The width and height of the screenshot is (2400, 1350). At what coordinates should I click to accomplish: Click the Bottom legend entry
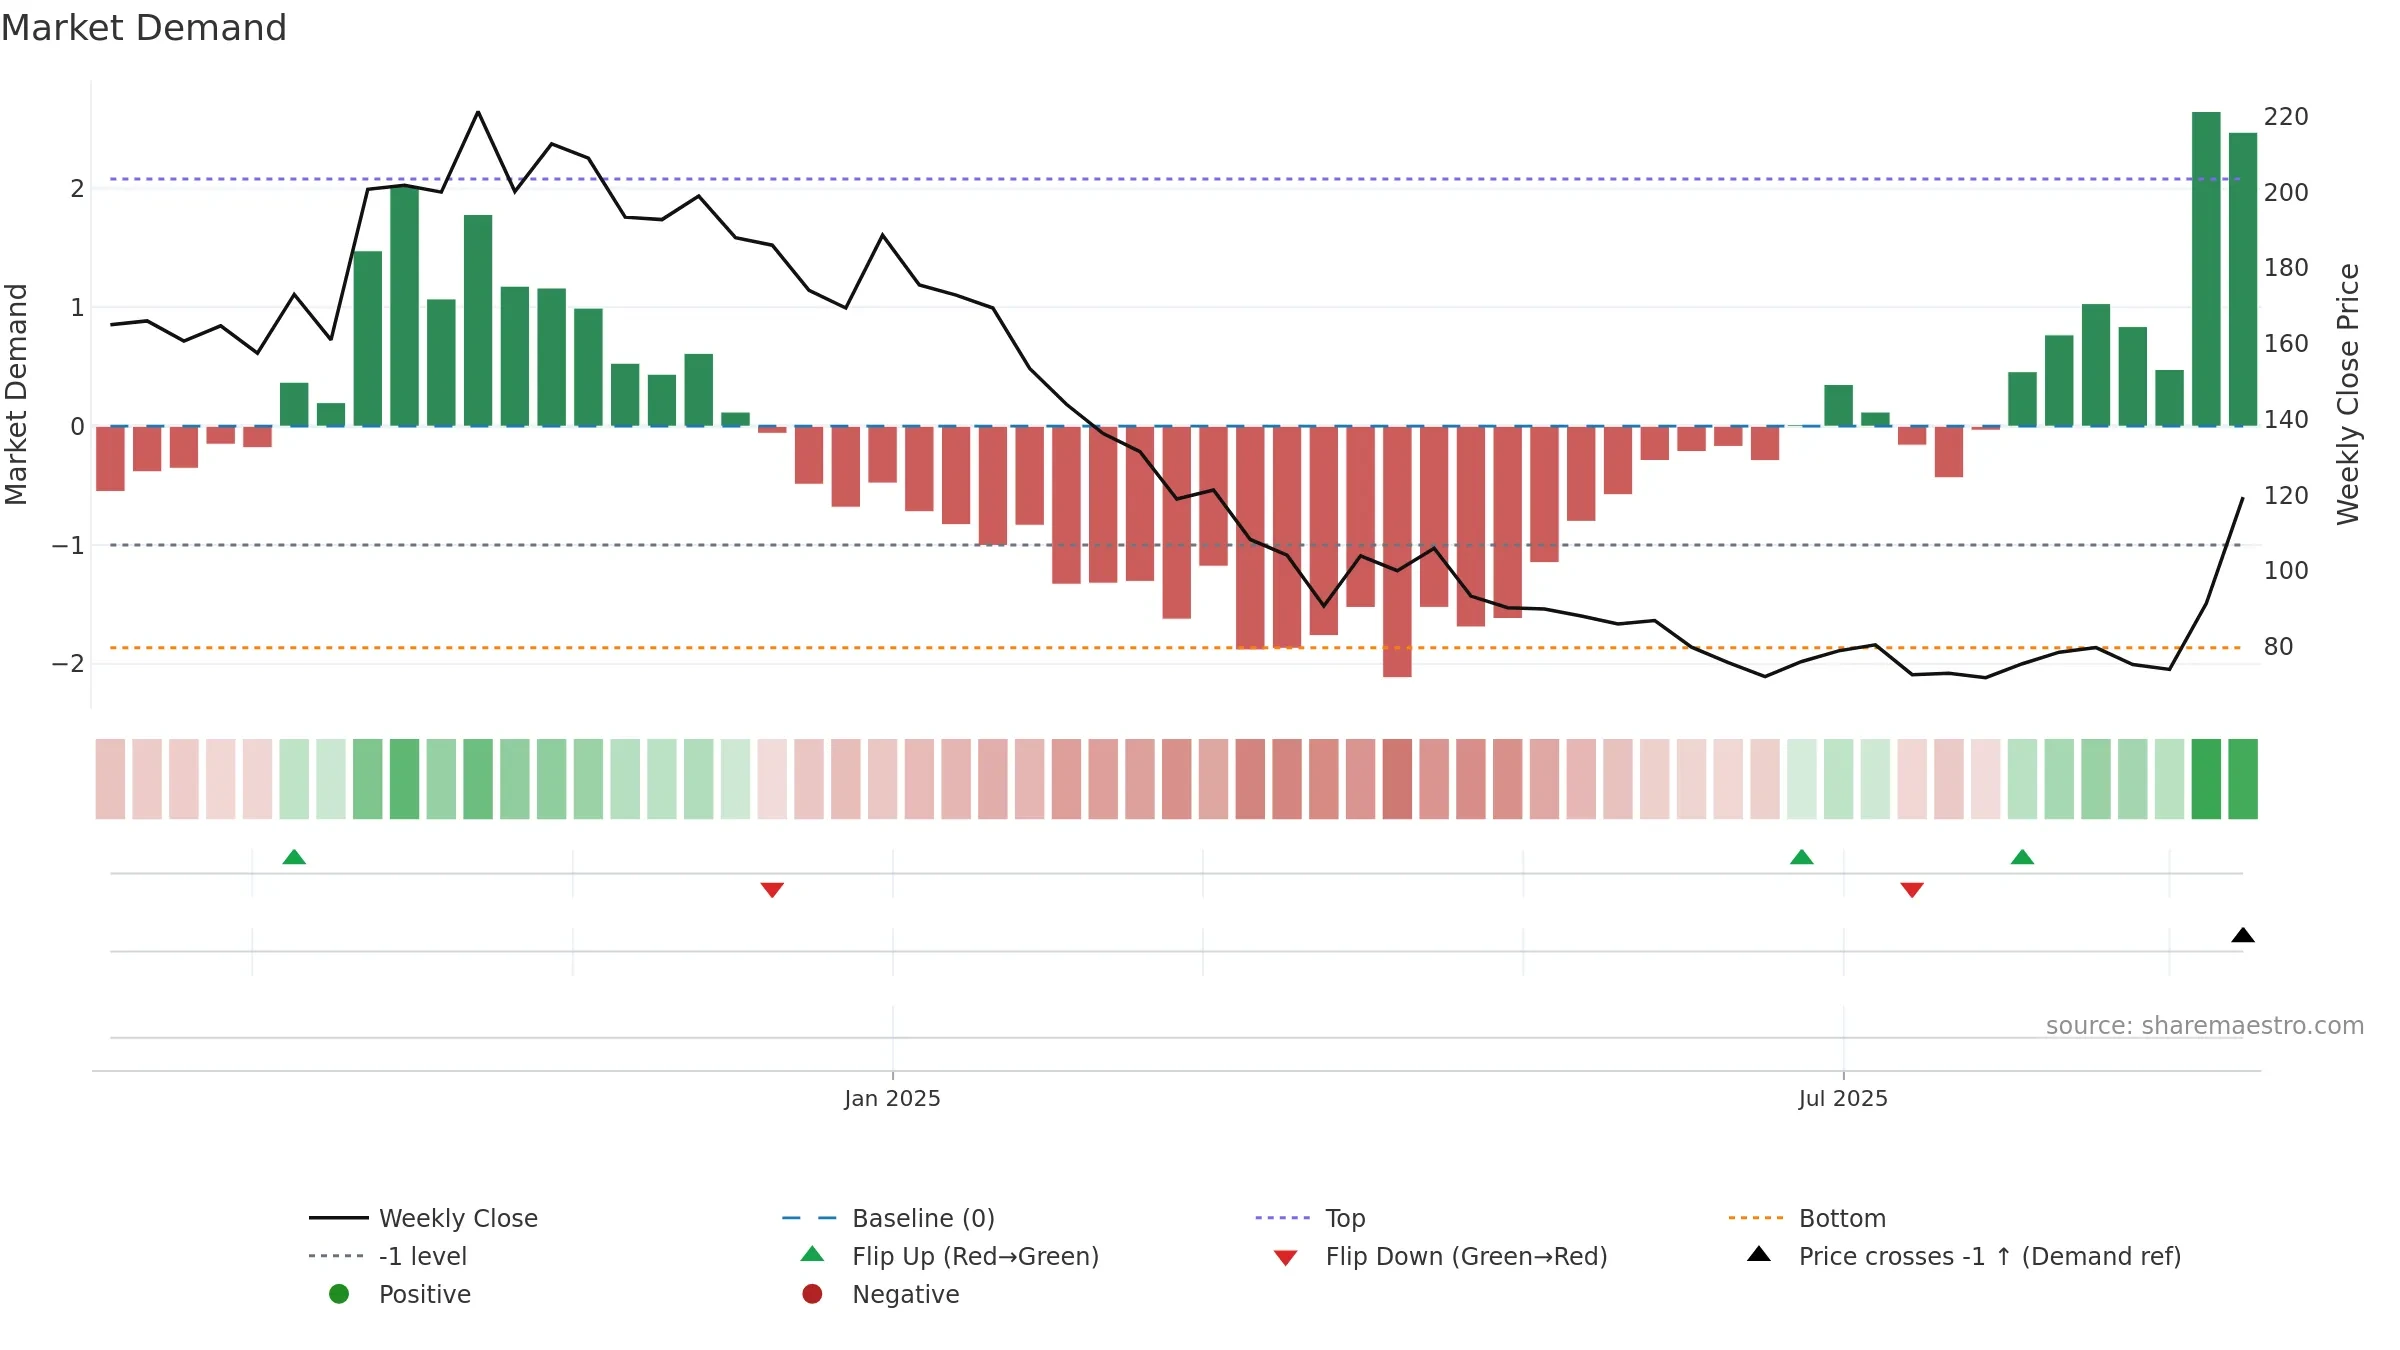pos(1807,1218)
